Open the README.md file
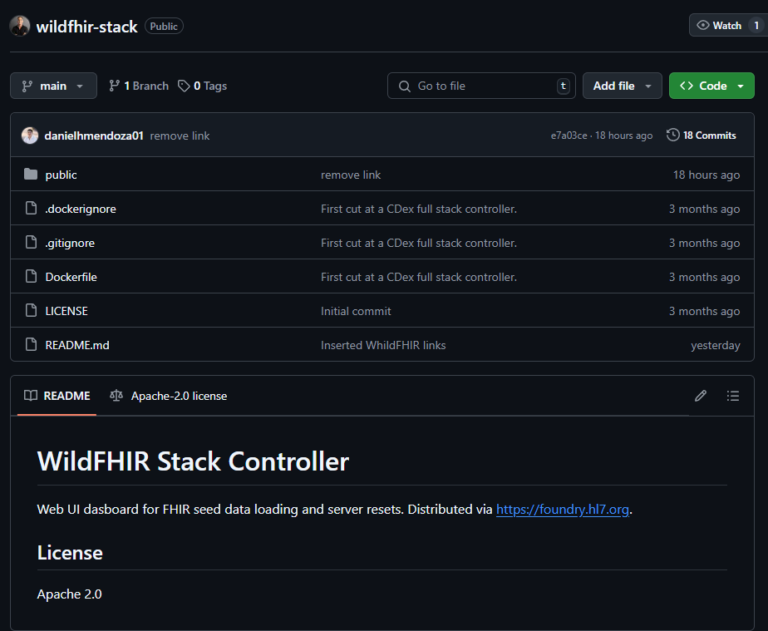Image resolution: width=768 pixels, height=631 pixels. click(77, 345)
